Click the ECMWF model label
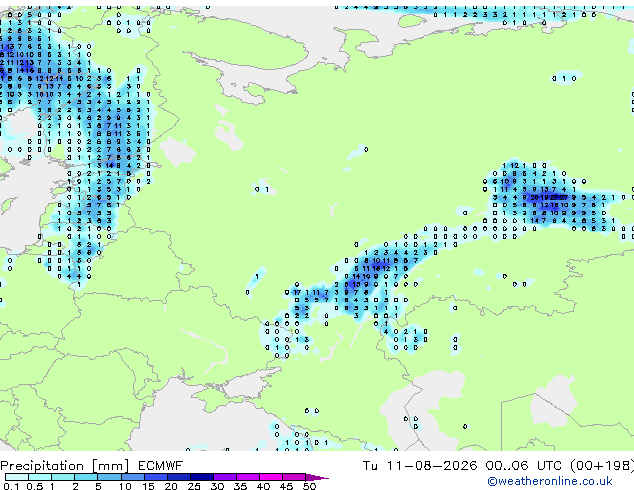The height and width of the screenshot is (490, 634). [x=161, y=466]
